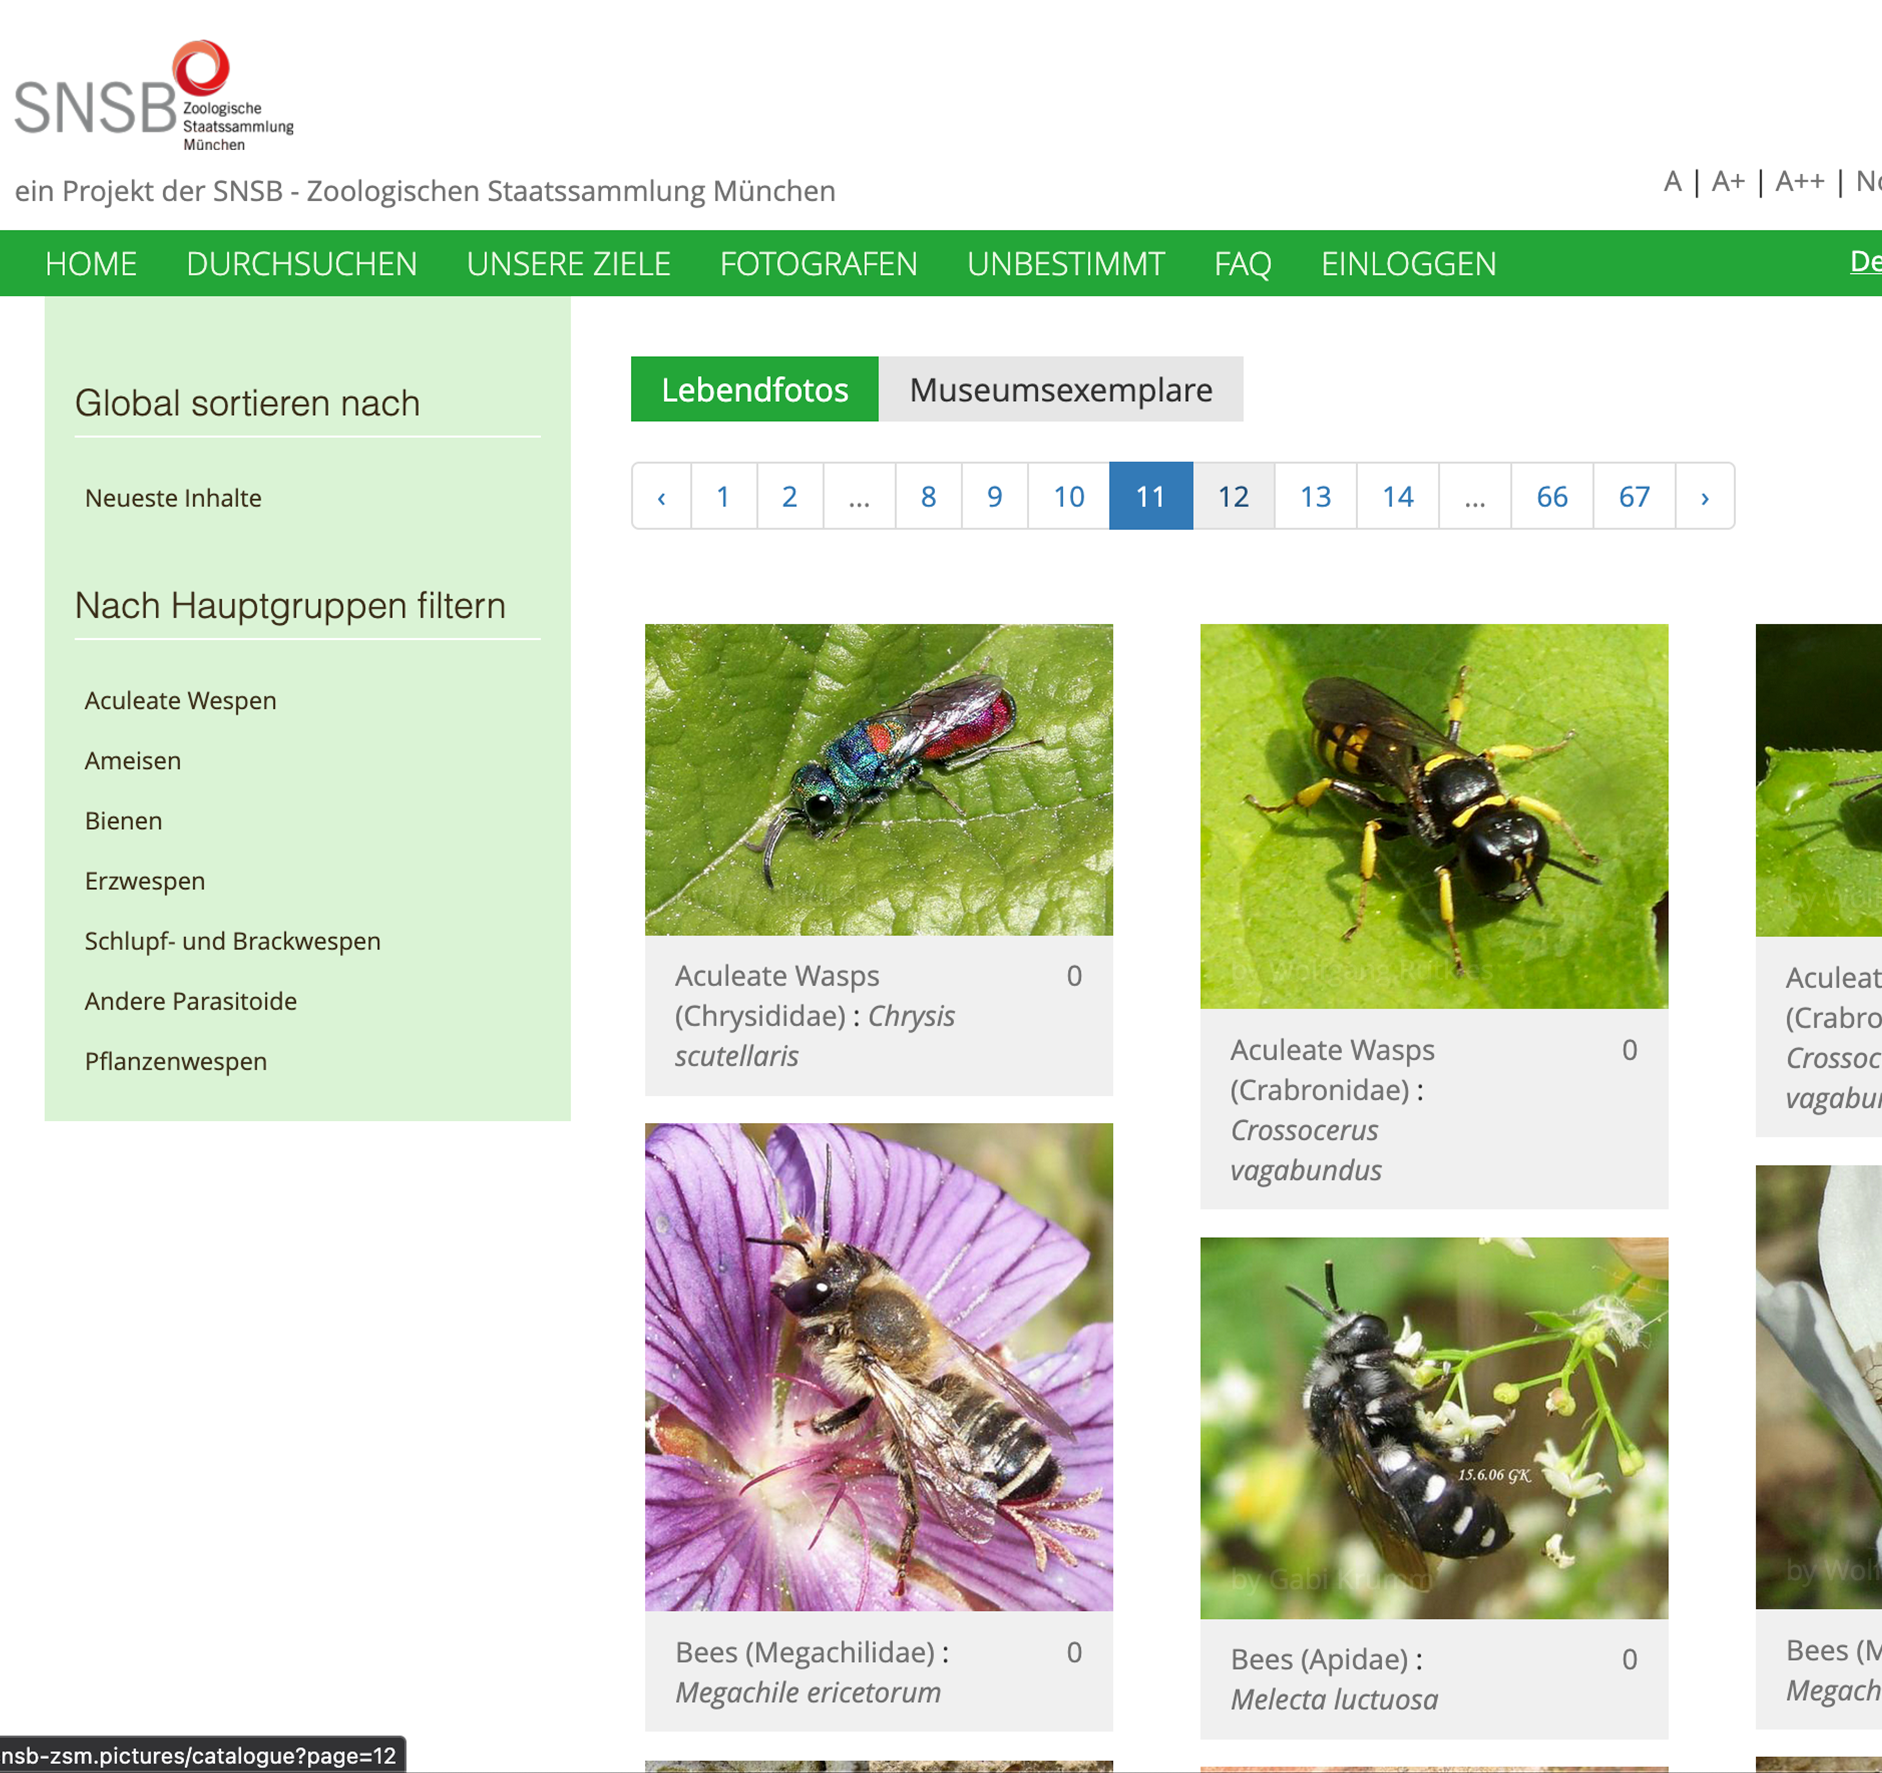Image resolution: width=1882 pixels, height=1773 pixels.
Task: Go to previous page with left arrow
Action: 661,496
